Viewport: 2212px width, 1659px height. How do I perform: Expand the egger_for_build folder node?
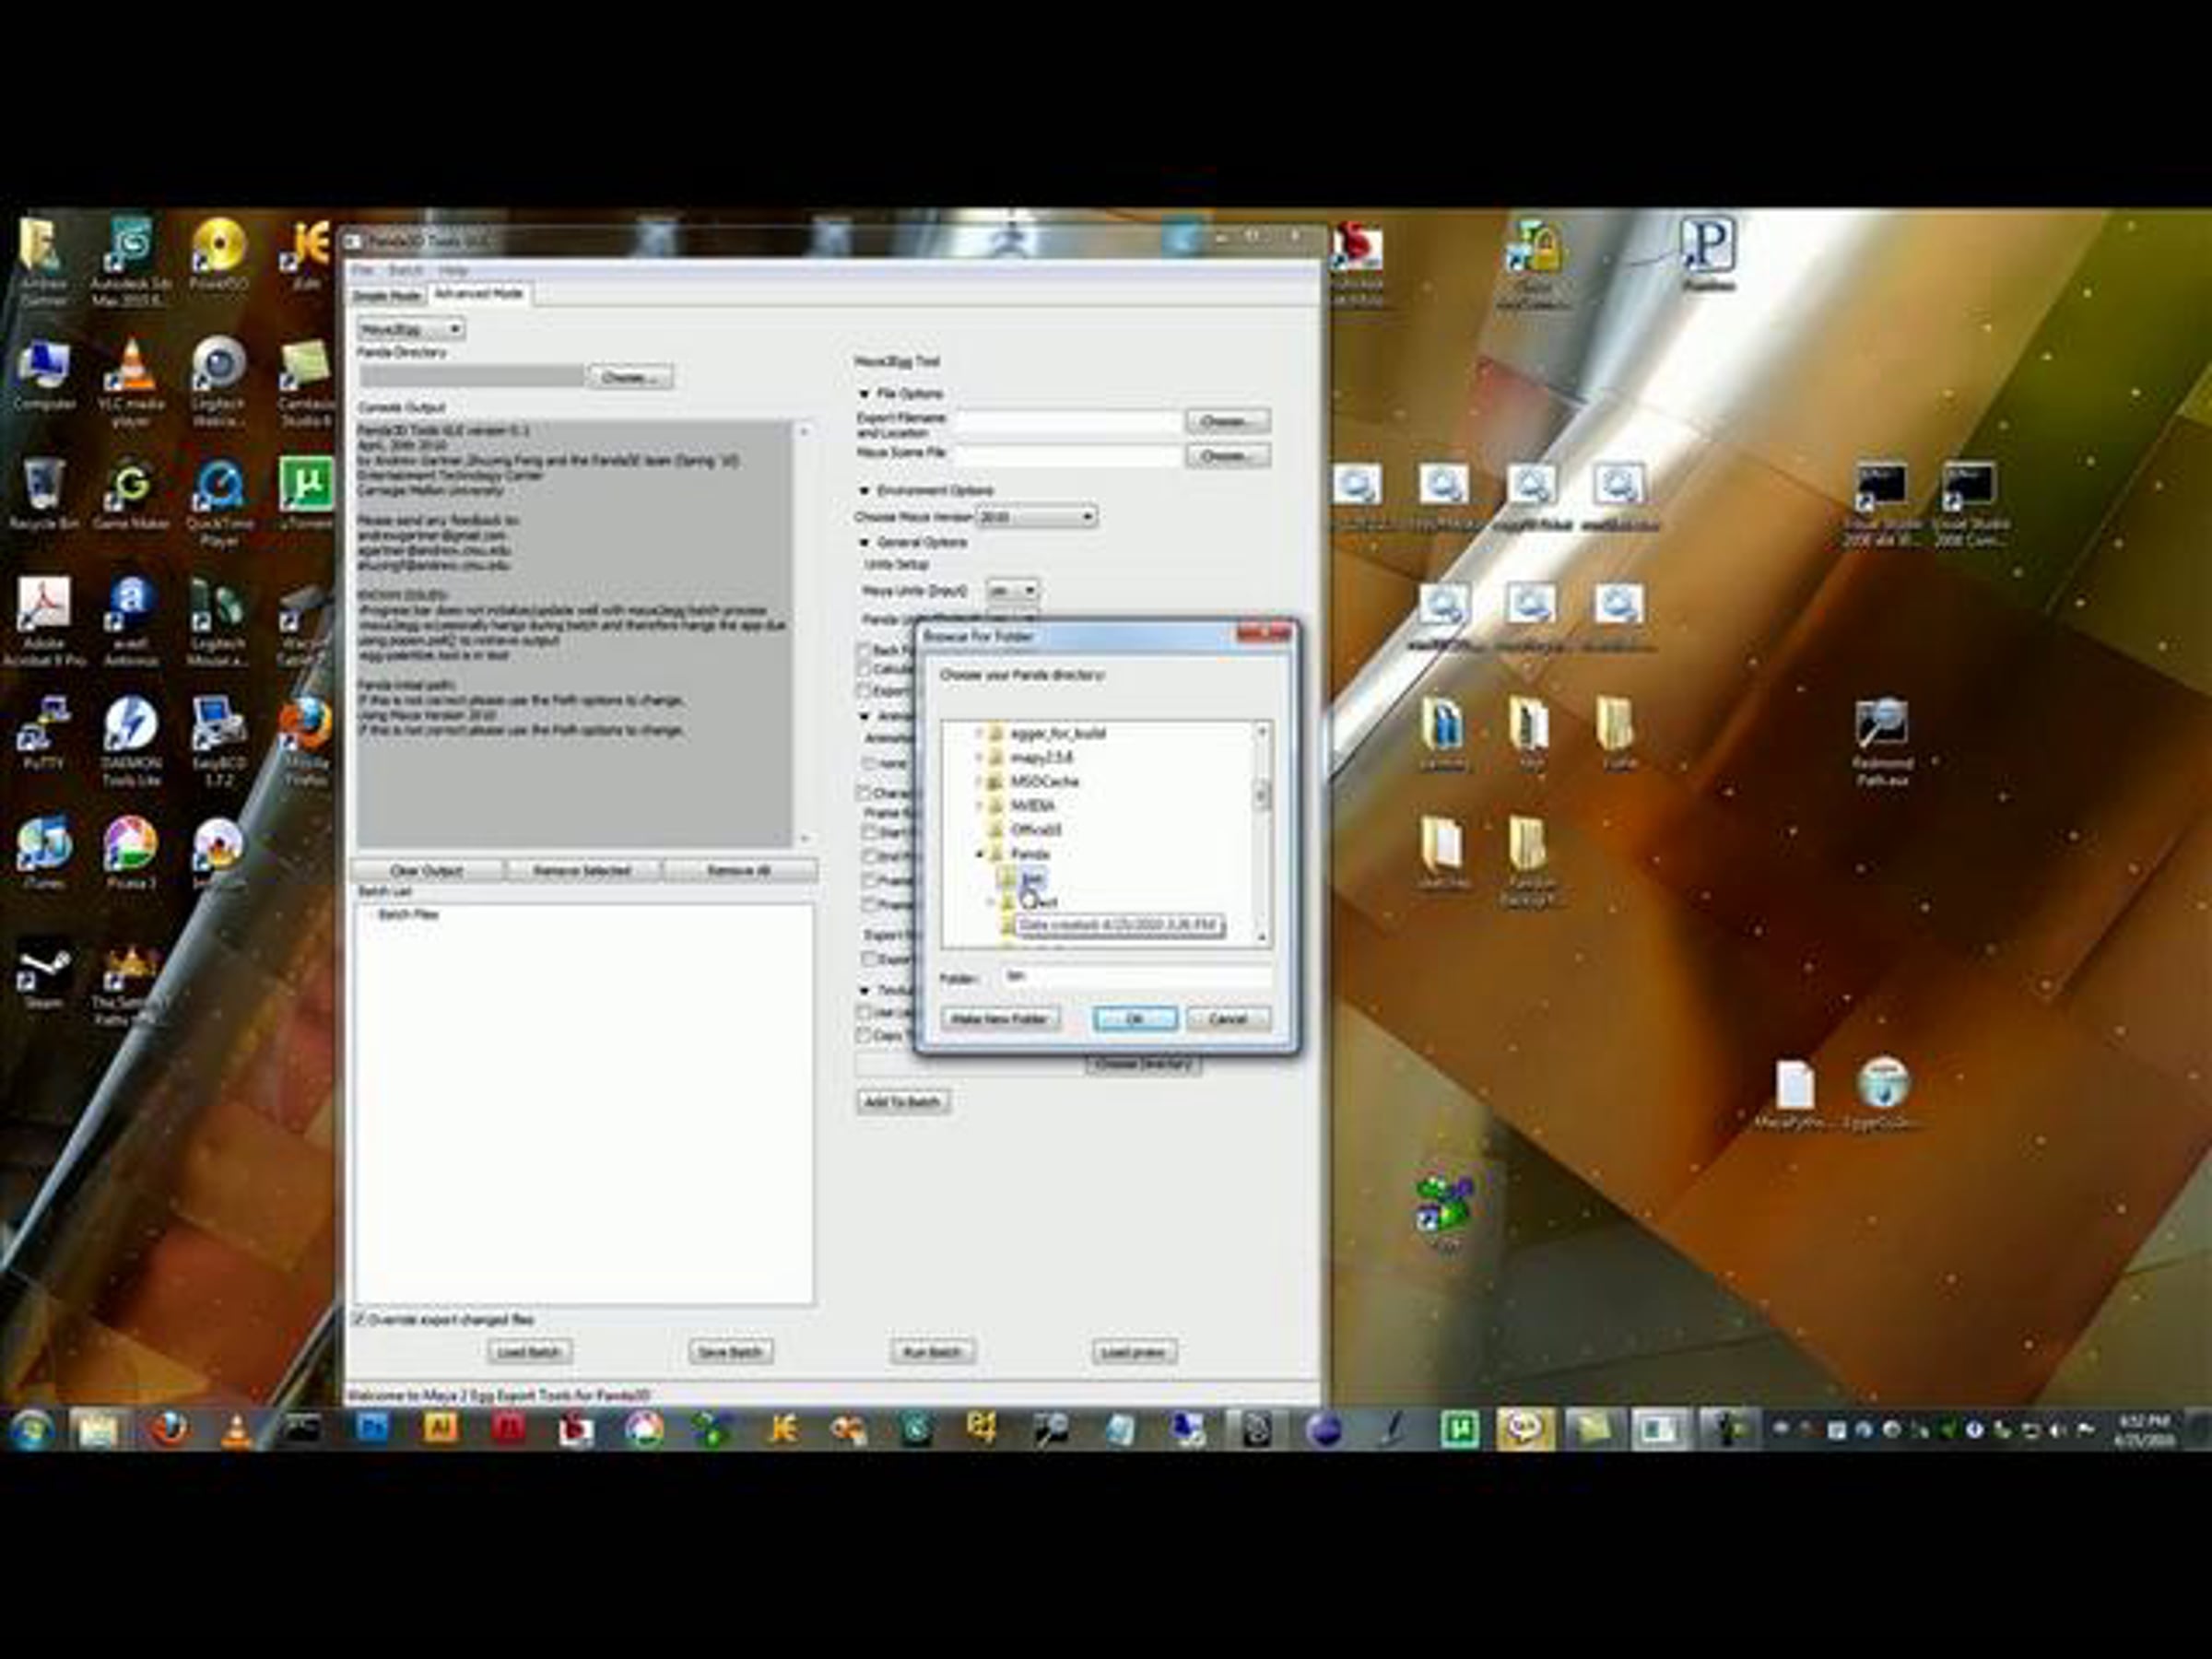click(x=980, y=733)
